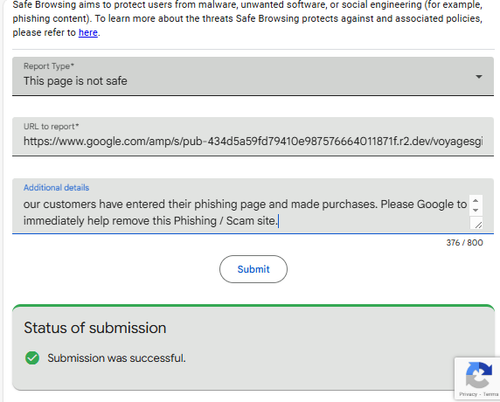
Task: Open reCAPTCHA Terms link
Action: (x=491, y=394)
